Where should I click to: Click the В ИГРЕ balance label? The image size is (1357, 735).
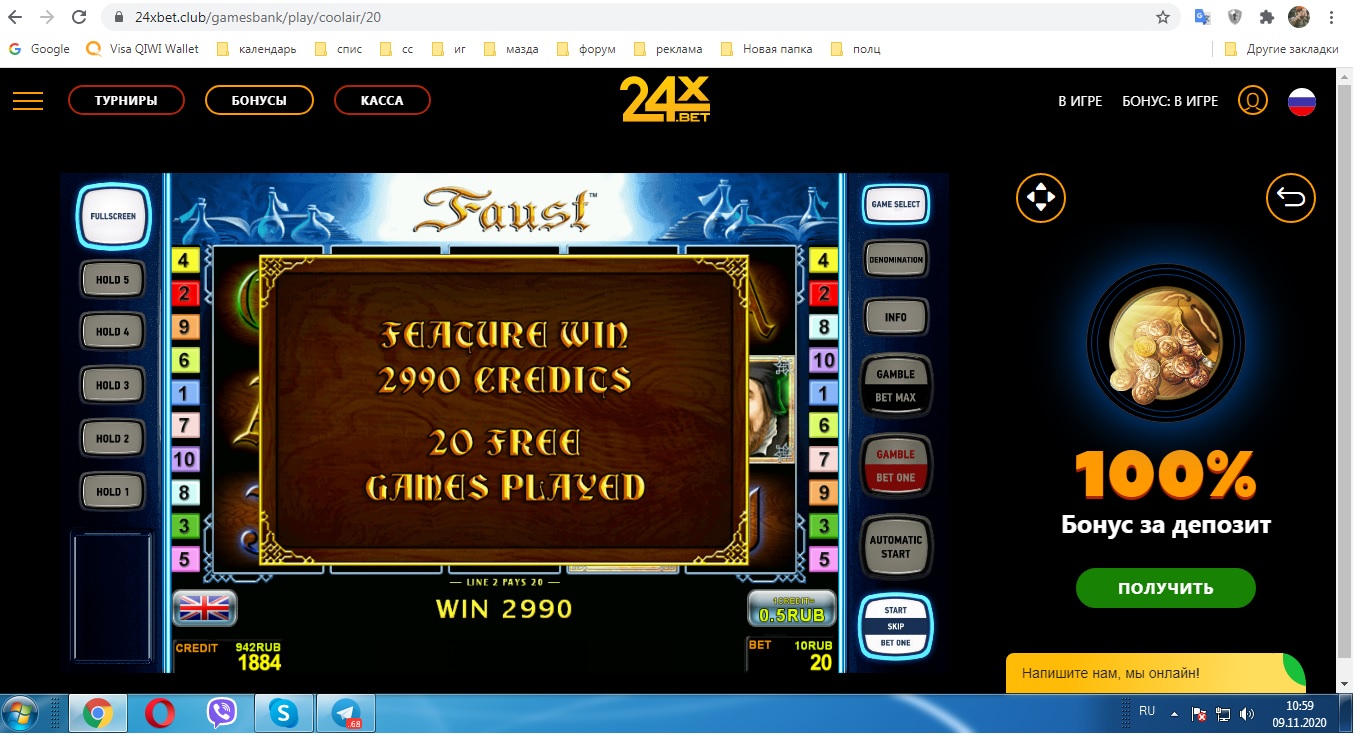pos(1080,101)
